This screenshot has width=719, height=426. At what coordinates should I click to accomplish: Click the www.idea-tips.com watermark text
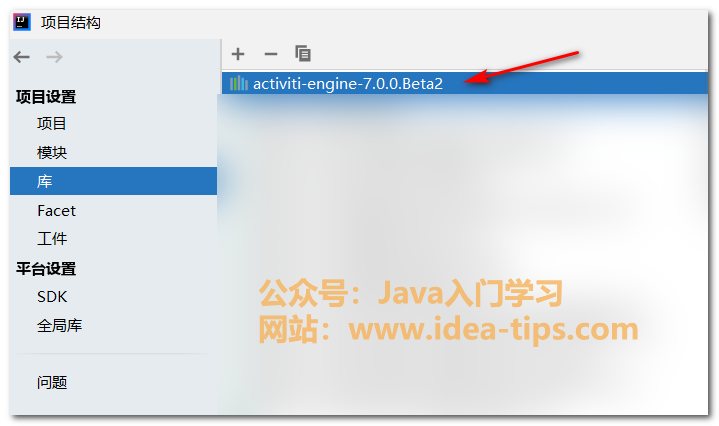(493, 329)
